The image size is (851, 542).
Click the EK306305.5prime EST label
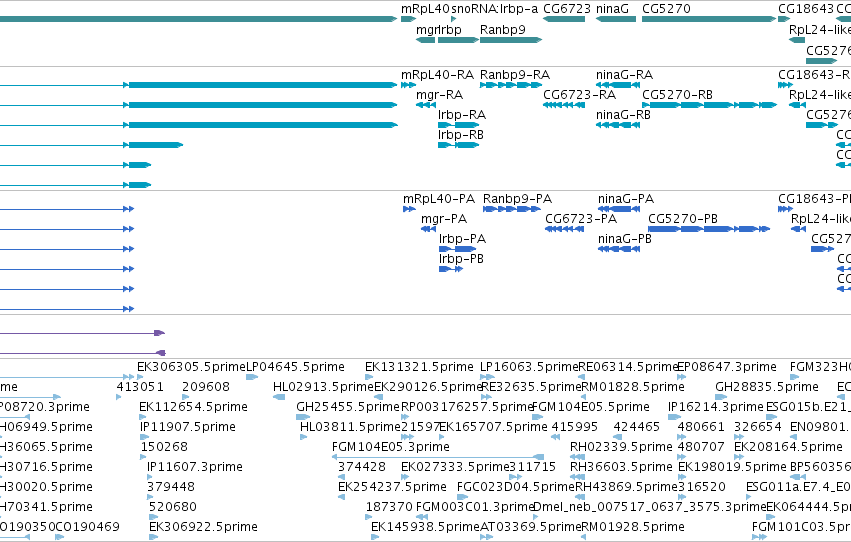[x=192, y=367]
